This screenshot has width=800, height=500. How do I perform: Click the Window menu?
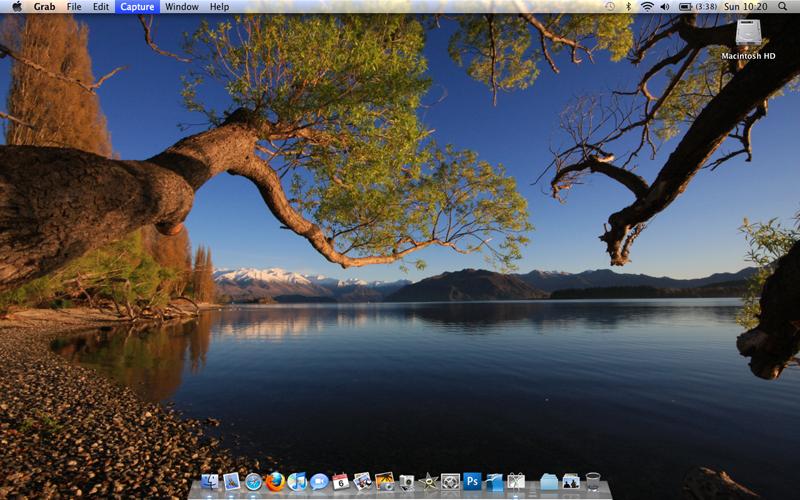(181, 7)
